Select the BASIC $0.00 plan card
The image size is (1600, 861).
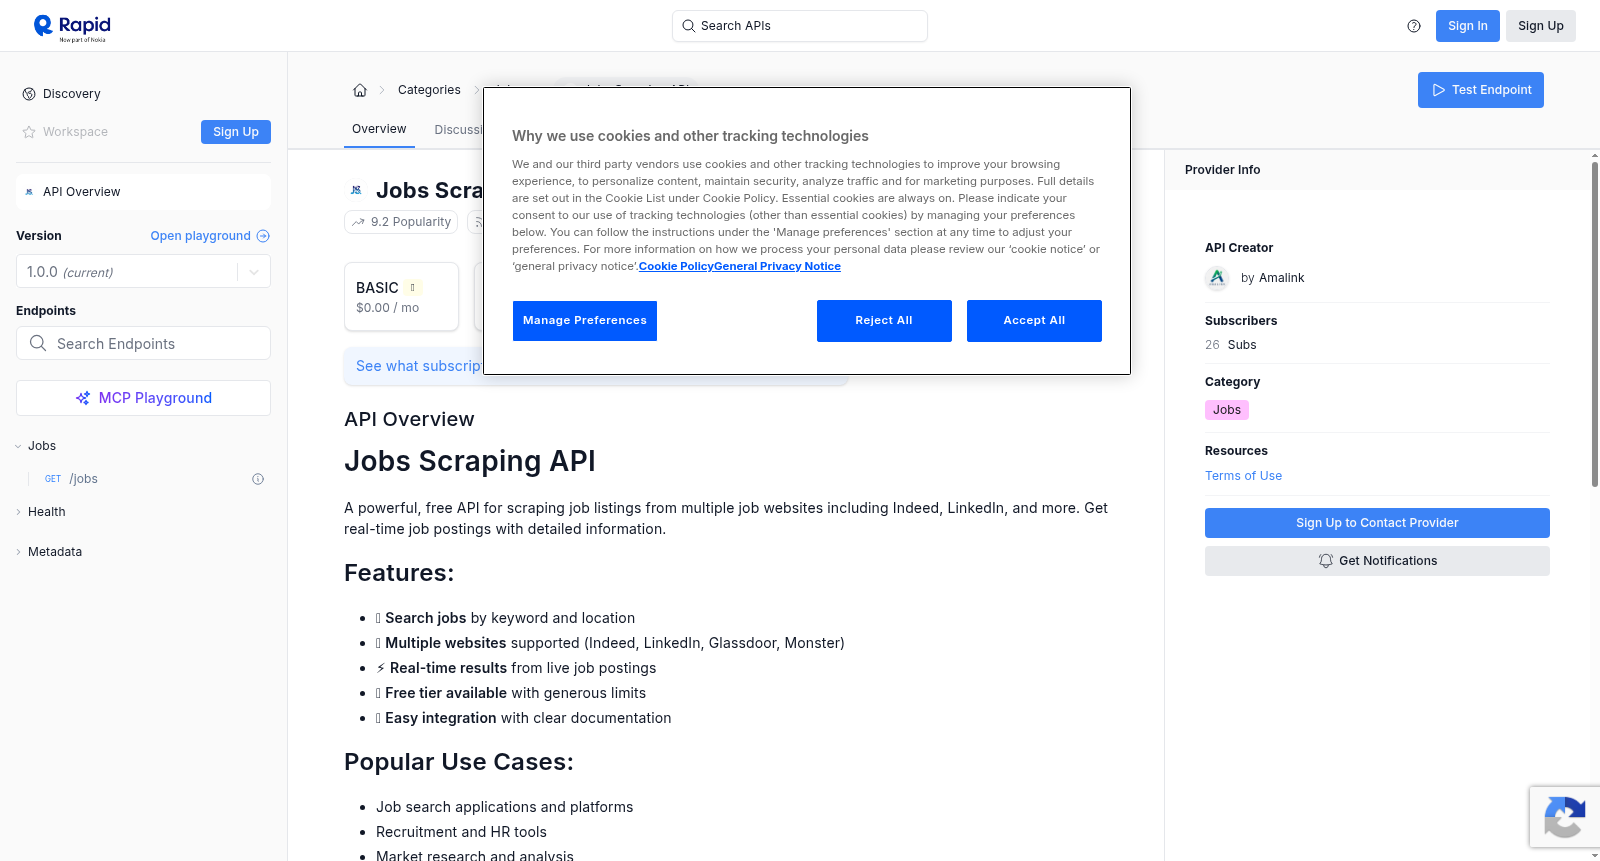tap(402, 297)
